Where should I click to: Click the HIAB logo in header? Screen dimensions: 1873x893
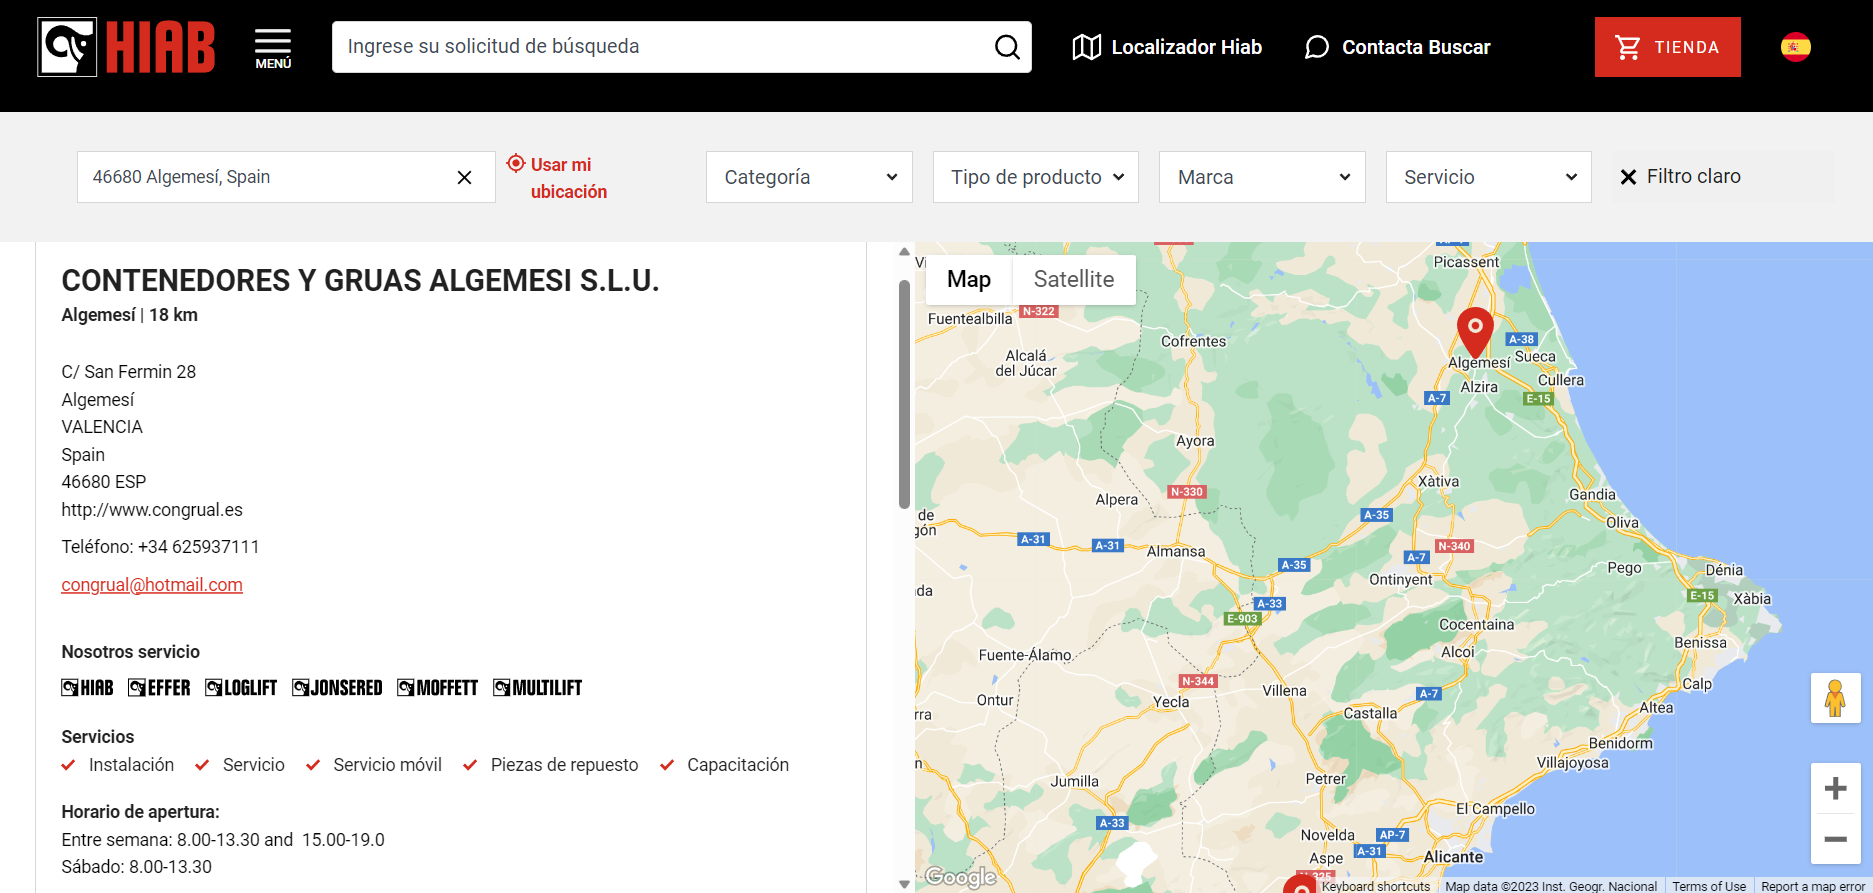(x=126, y=47)
